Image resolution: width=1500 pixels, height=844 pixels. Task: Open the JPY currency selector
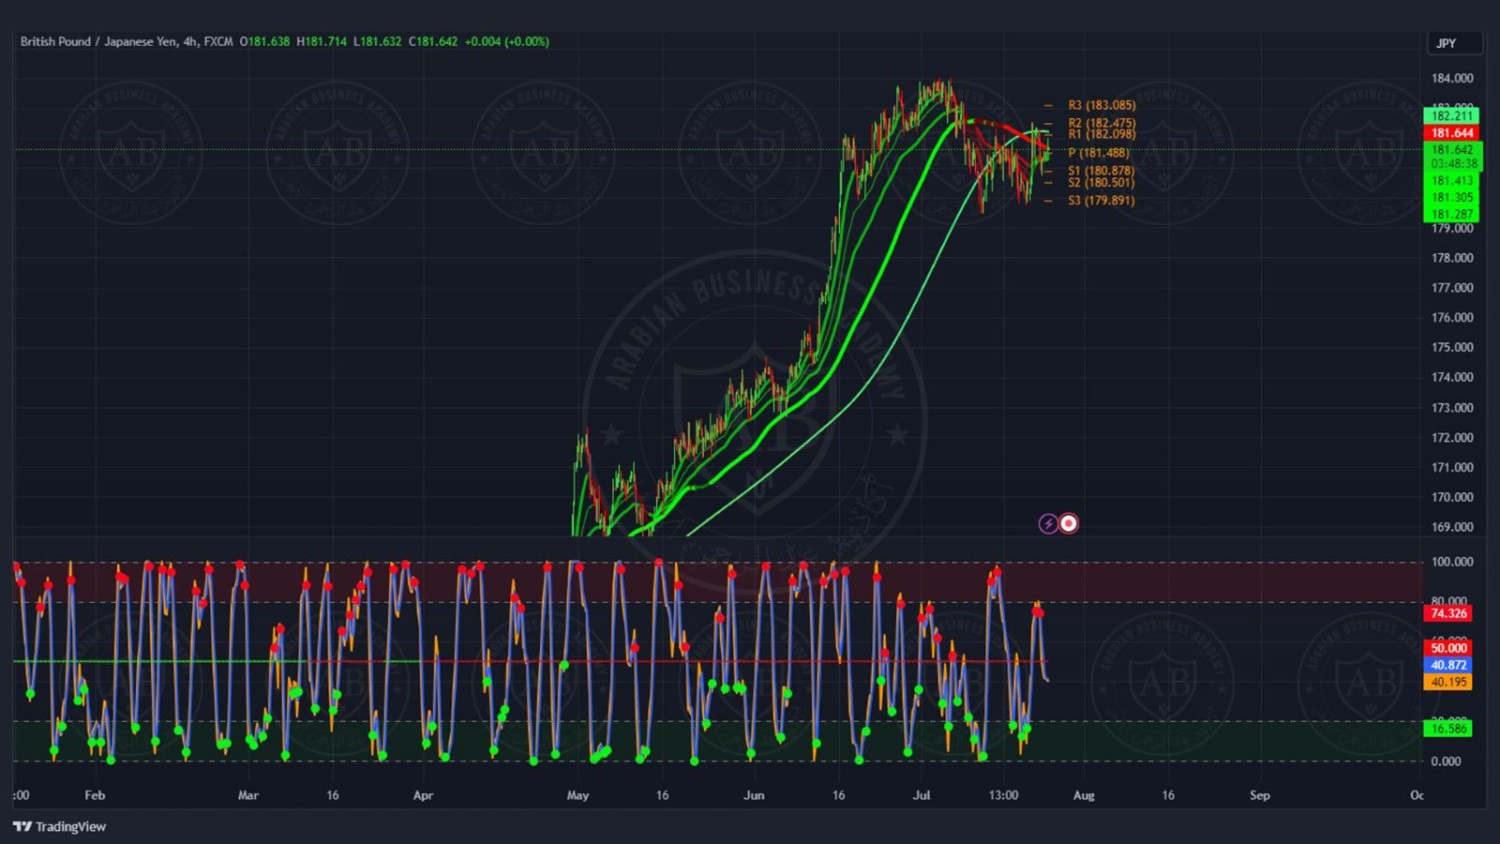pos(1453,43)
